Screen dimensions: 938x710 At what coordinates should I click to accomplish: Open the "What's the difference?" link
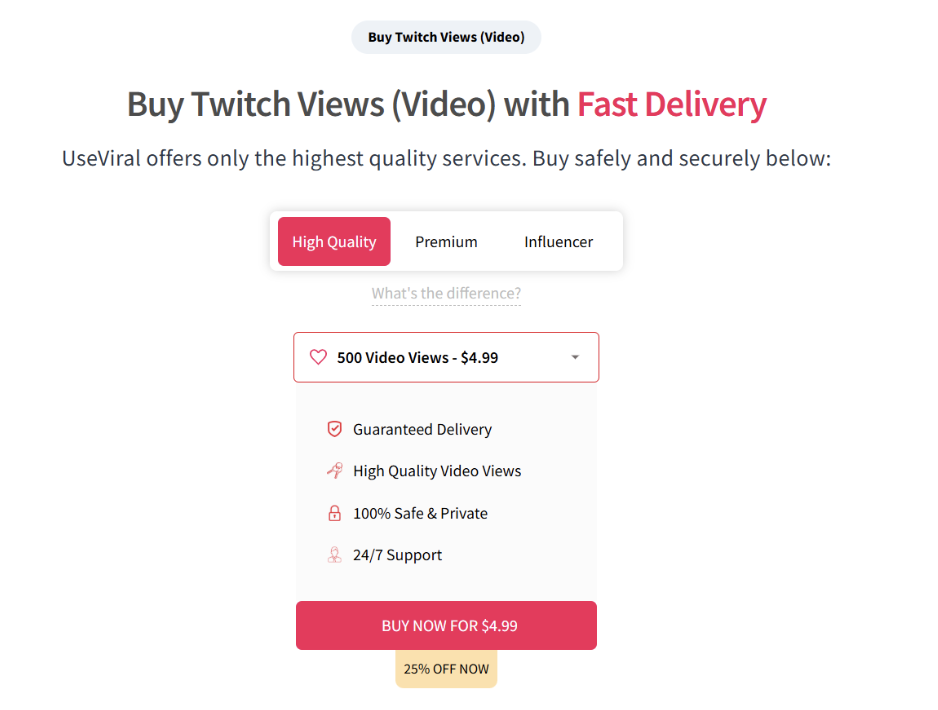(446, 293)
